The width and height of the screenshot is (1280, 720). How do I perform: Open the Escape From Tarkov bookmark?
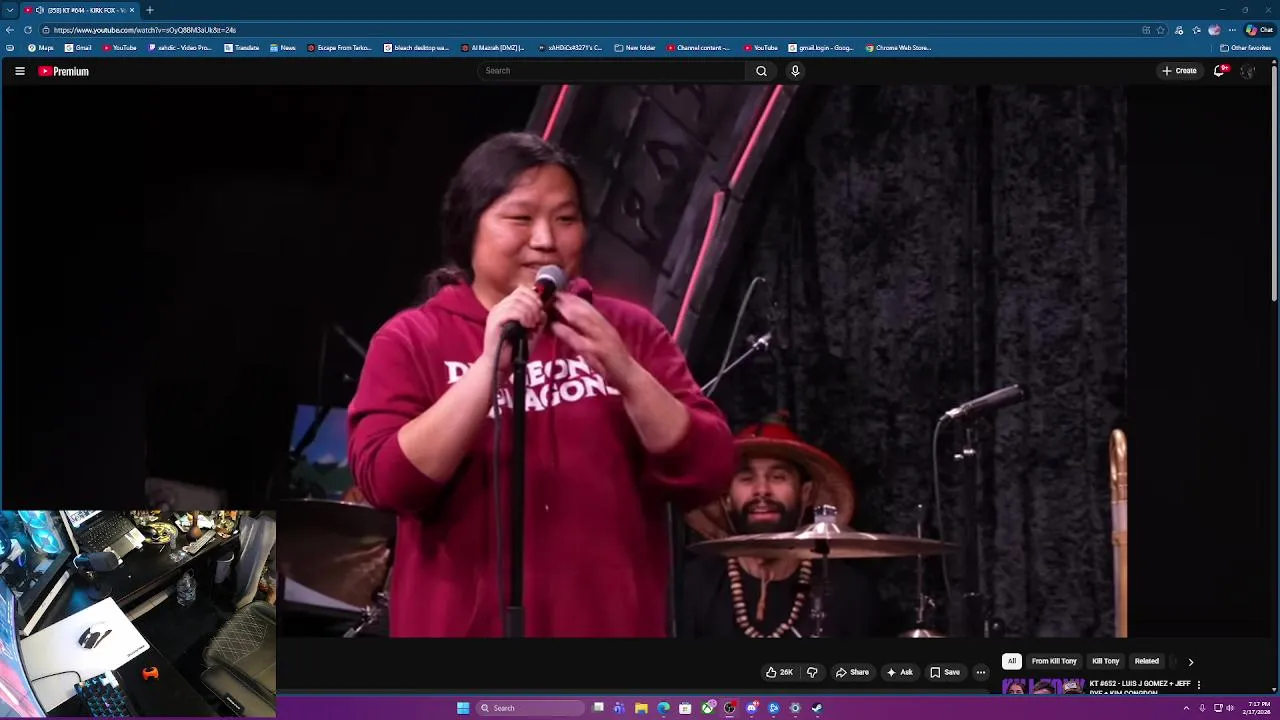(339, 48)
